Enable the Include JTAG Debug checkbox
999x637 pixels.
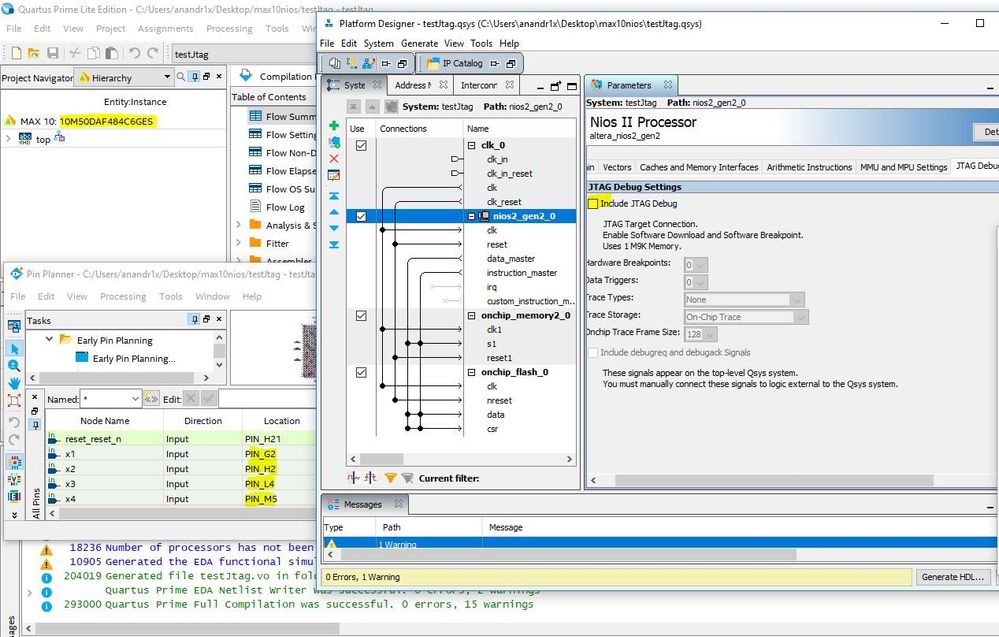click(x=593, y=203)
